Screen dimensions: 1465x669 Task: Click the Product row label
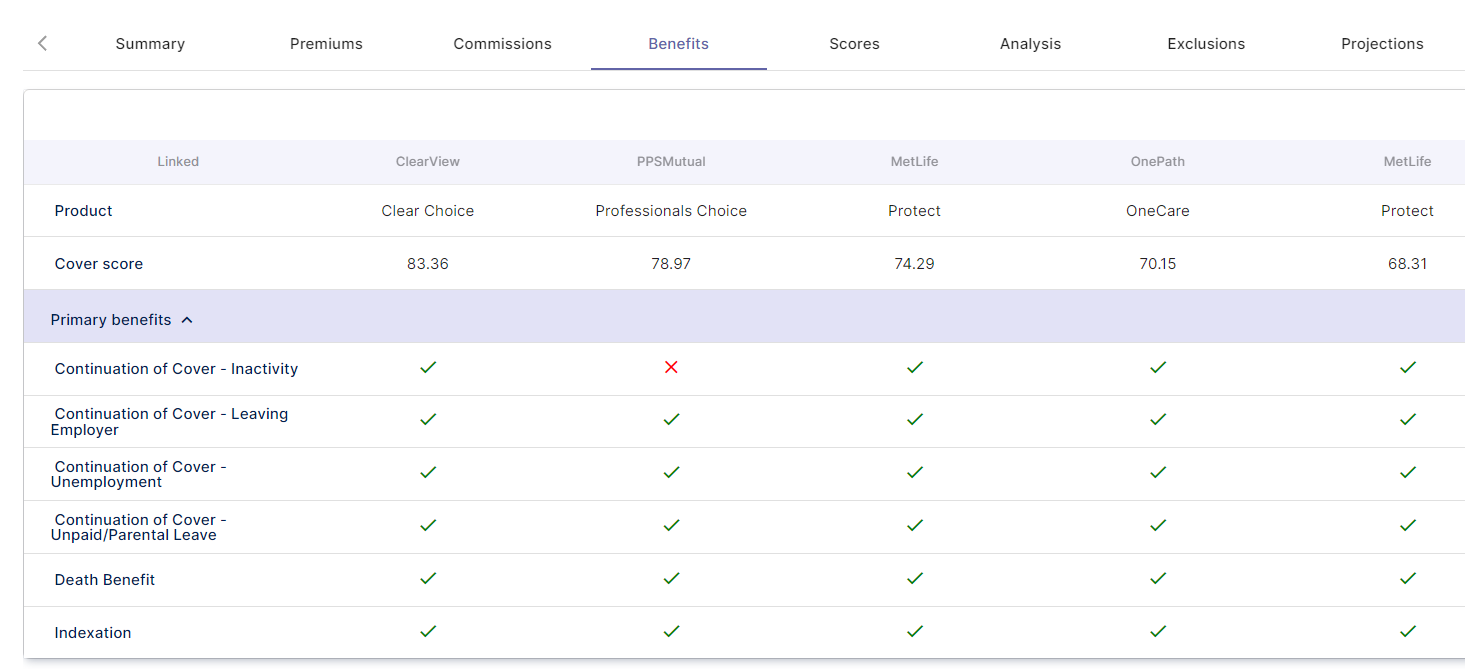[83, 211]
